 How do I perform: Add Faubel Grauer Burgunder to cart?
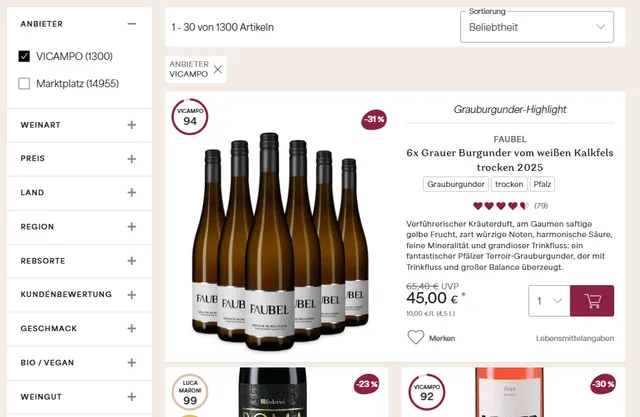point(591,301)
